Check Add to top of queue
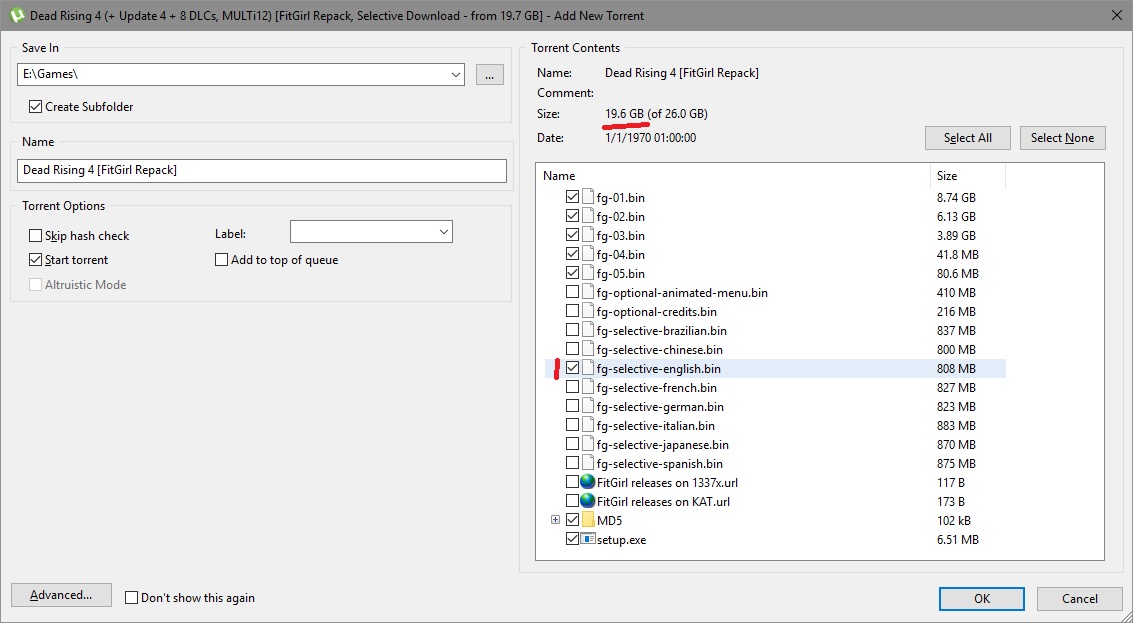This screenshot has width=1133, height=623. (x=221, y=259)
